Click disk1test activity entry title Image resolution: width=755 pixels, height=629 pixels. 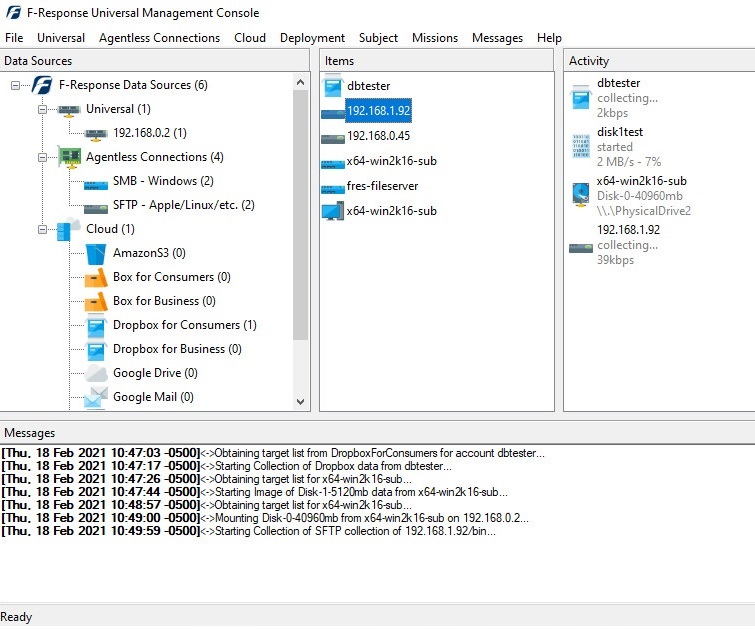(x=620, y=132)
